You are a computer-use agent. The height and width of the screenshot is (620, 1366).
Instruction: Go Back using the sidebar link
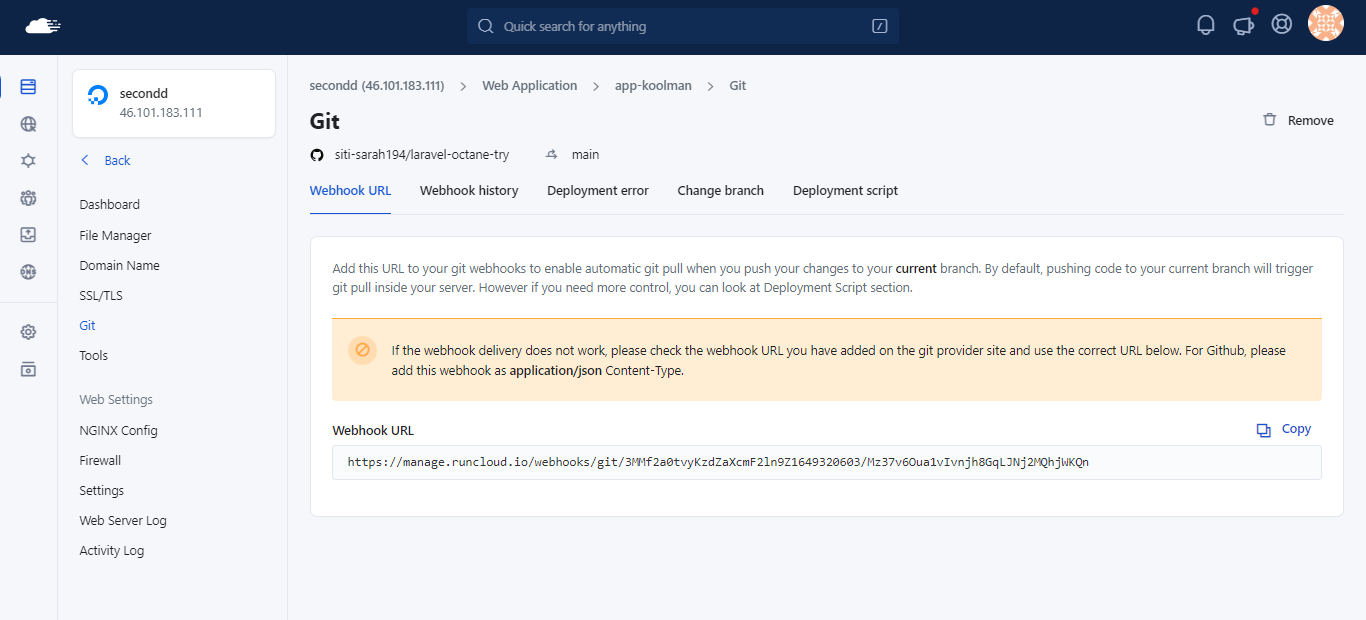[106, 161]
